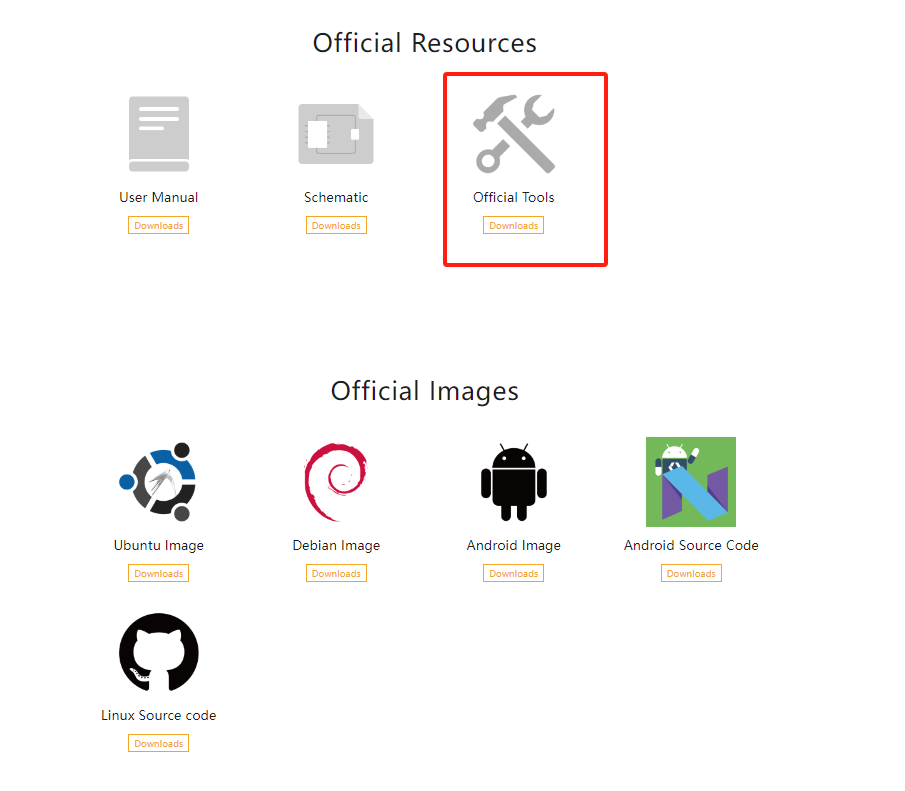
Task: Click the GitHub octocat Linux Source icon
Action: point(159,652)
